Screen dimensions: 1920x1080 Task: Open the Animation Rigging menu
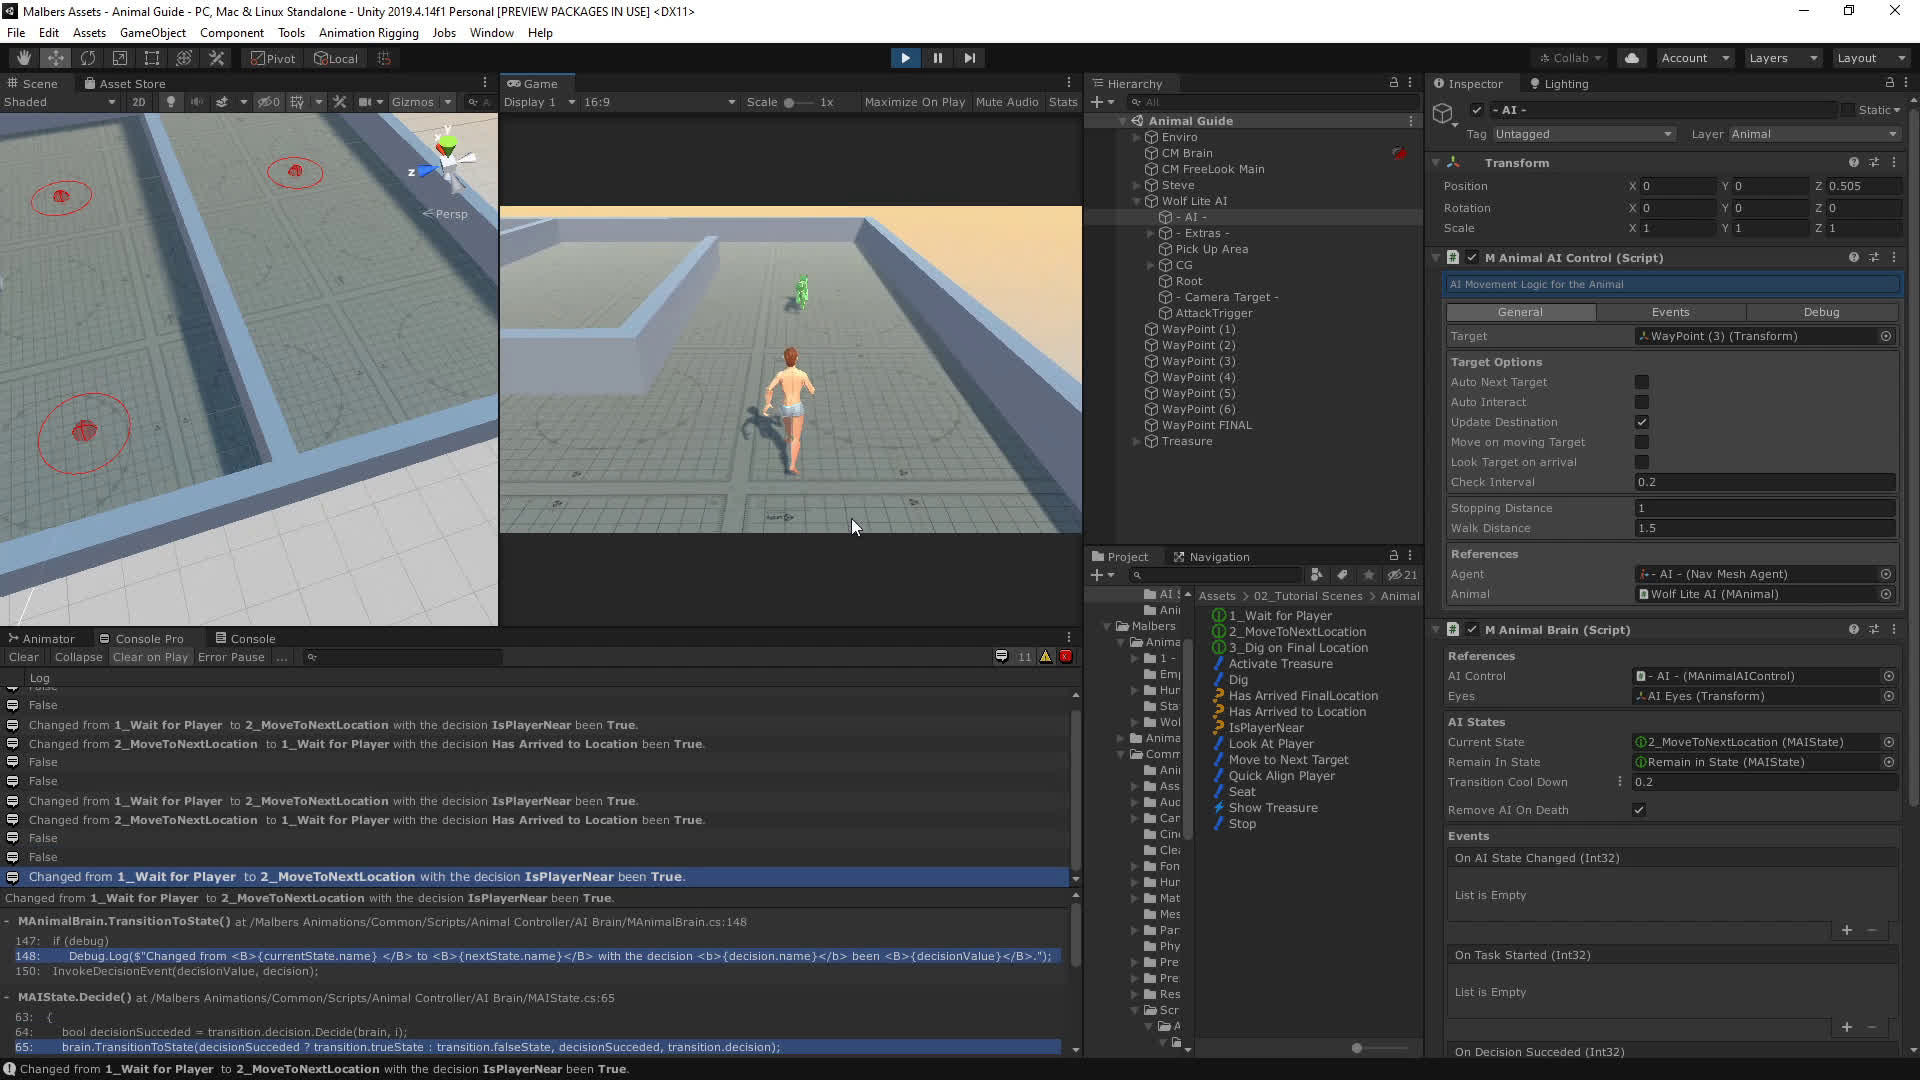pos(368,33)
